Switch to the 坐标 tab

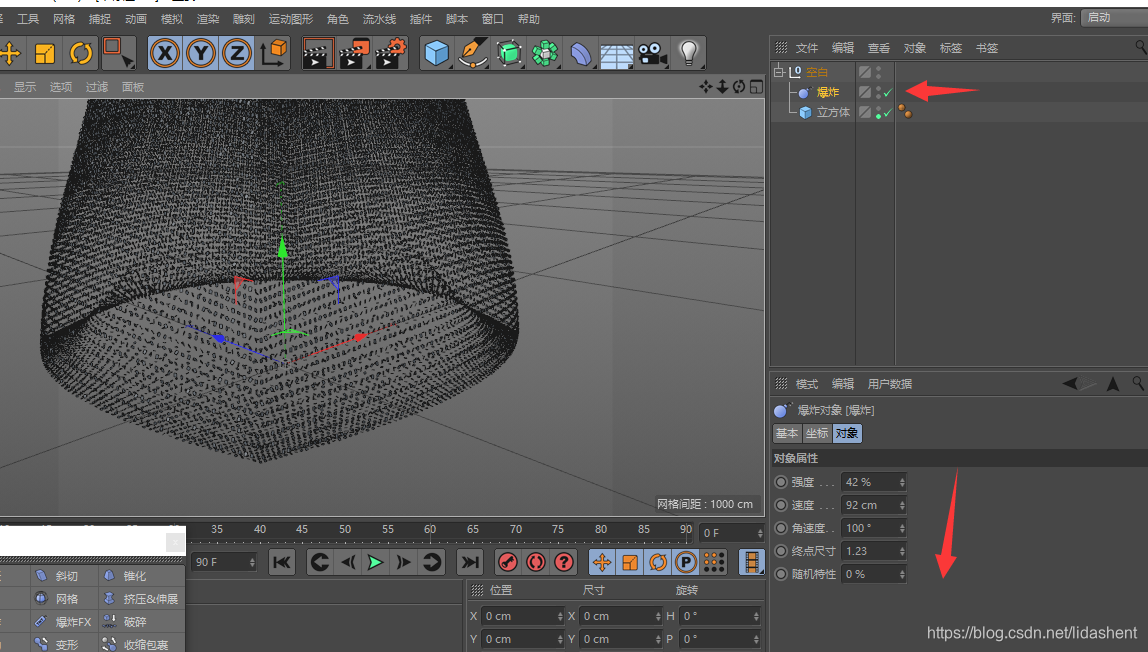click(817, 433)
